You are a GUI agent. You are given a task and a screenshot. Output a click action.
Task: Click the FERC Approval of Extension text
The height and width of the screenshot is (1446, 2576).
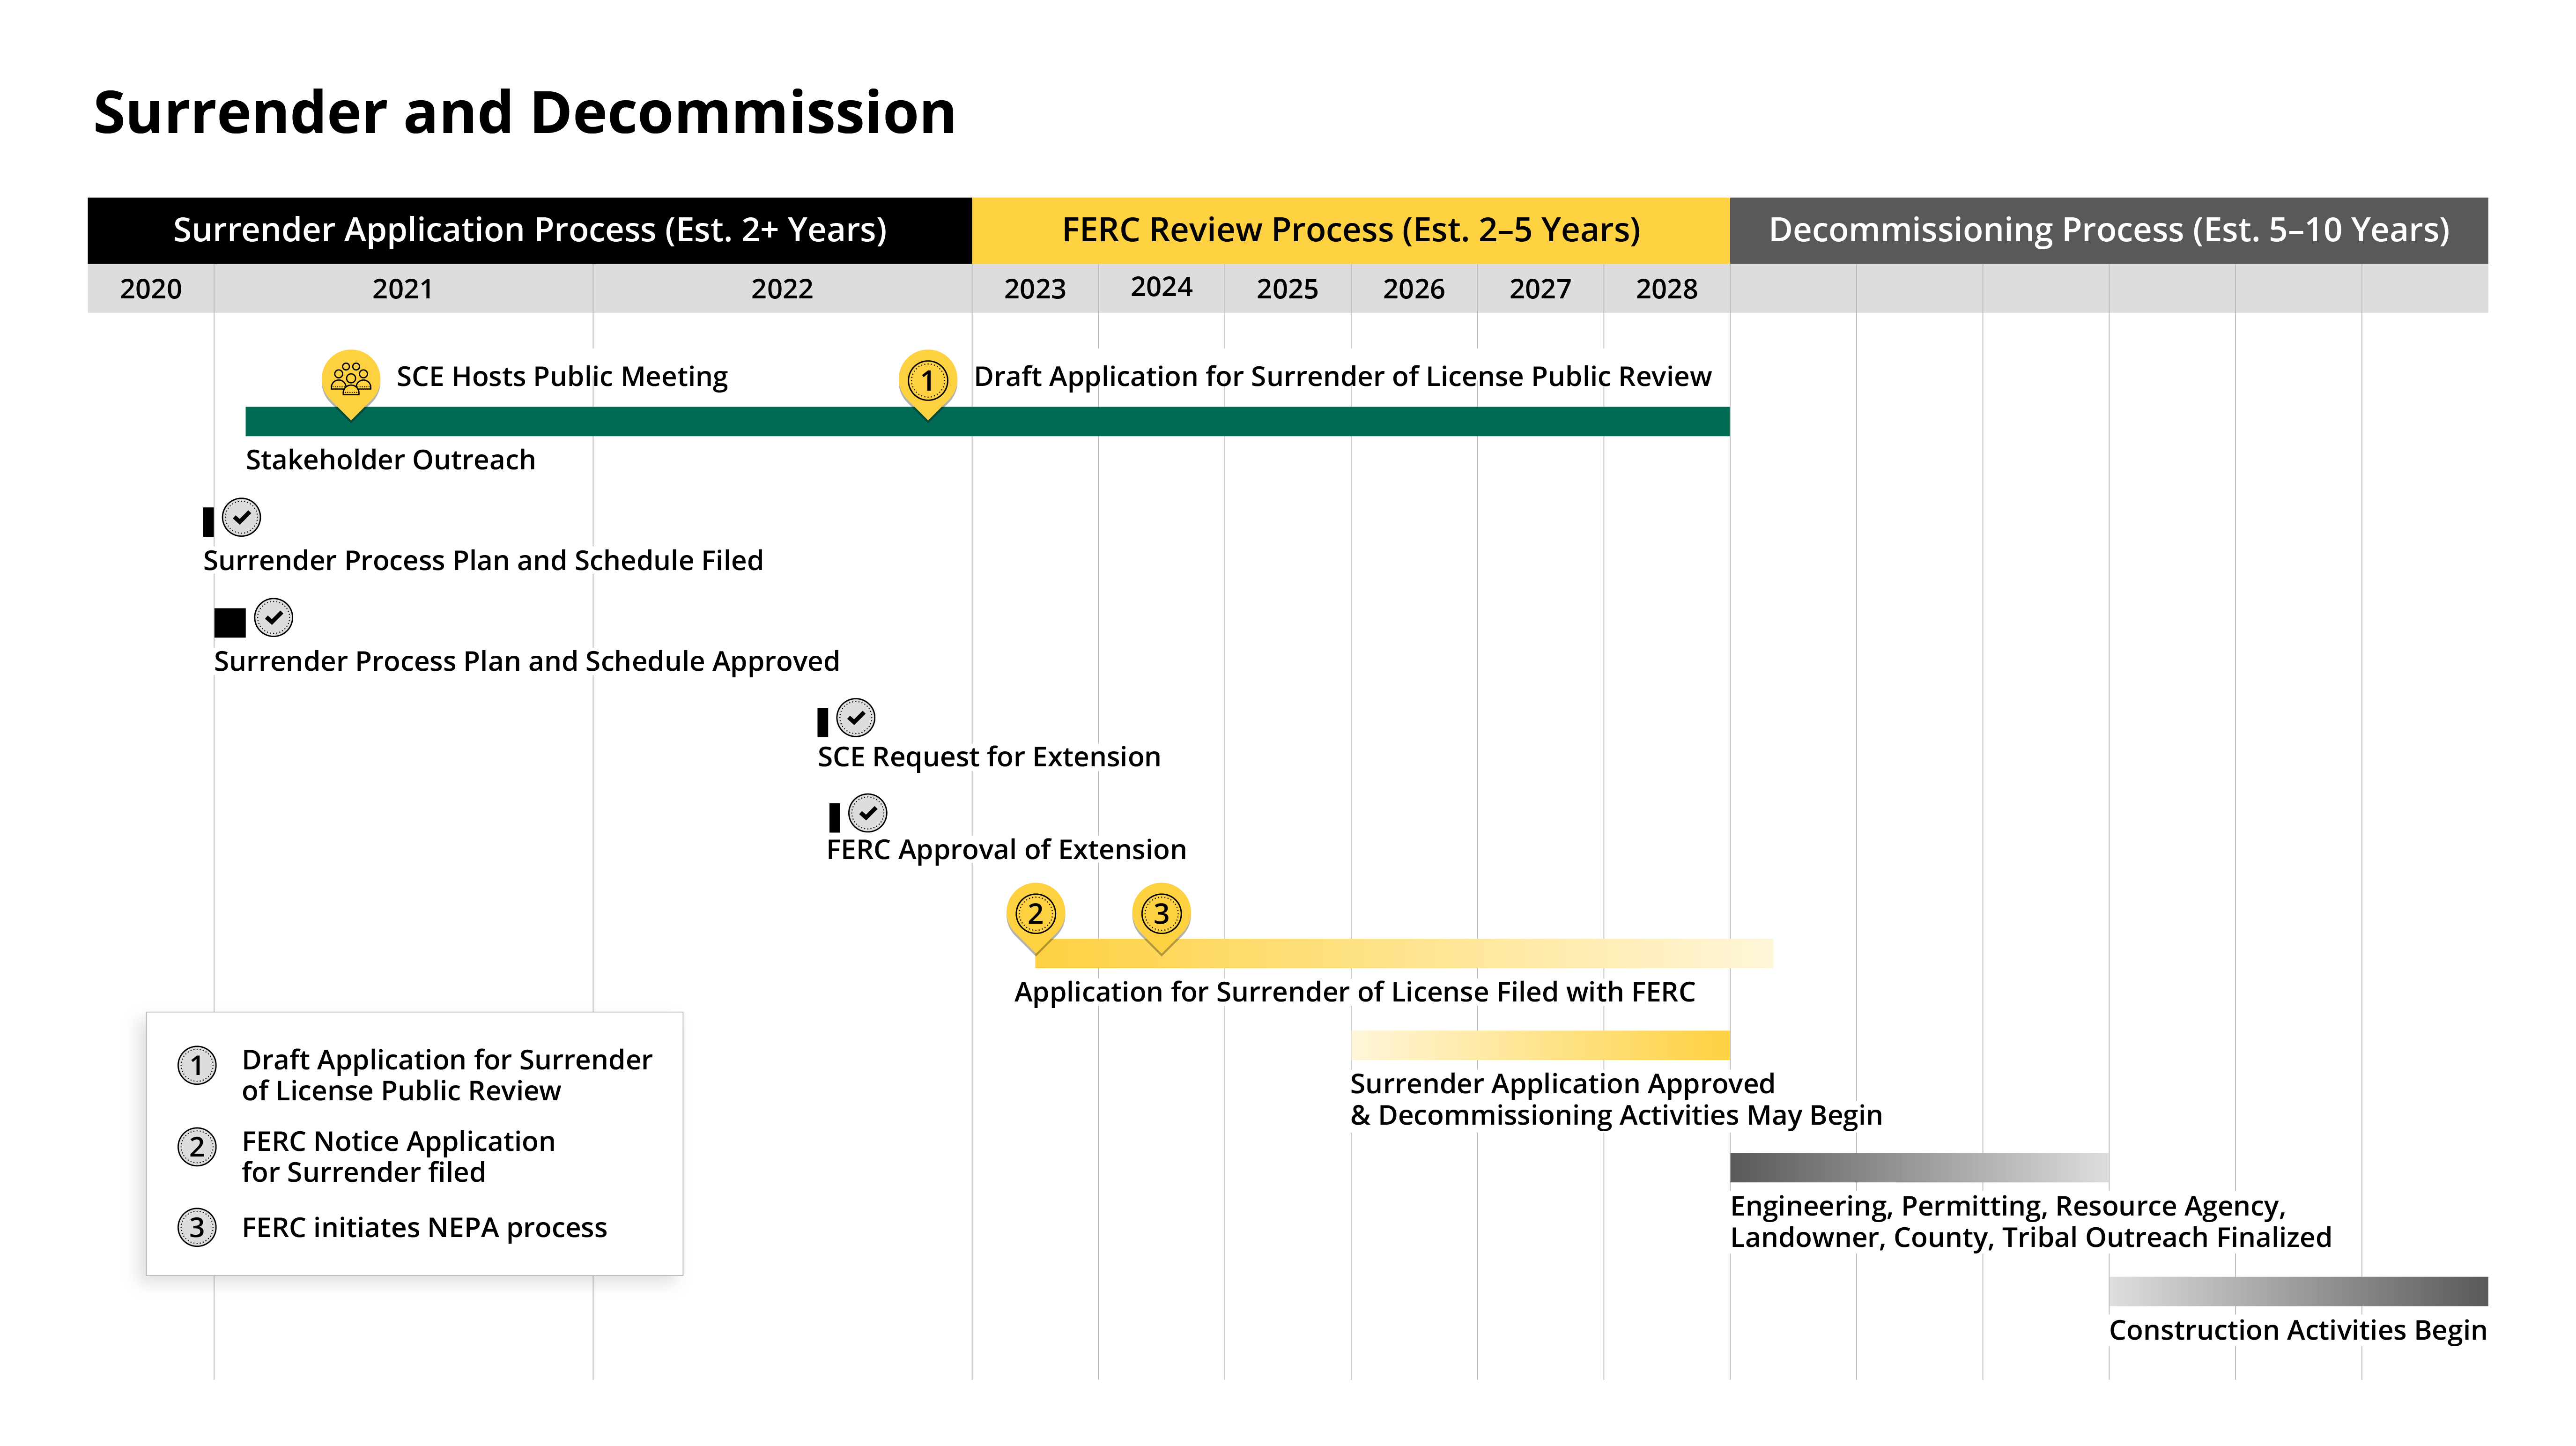[x=1006, y=850]
